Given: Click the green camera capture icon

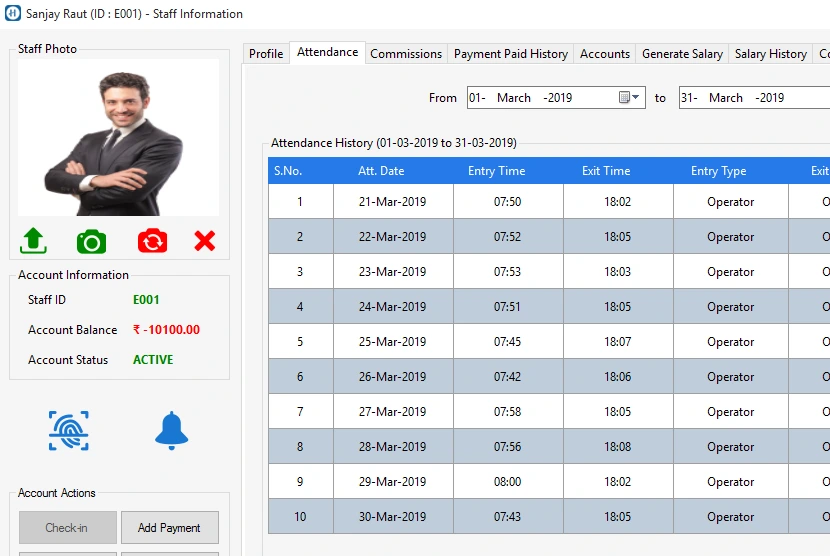Looking at the screenshot, I should coord(91,241).
